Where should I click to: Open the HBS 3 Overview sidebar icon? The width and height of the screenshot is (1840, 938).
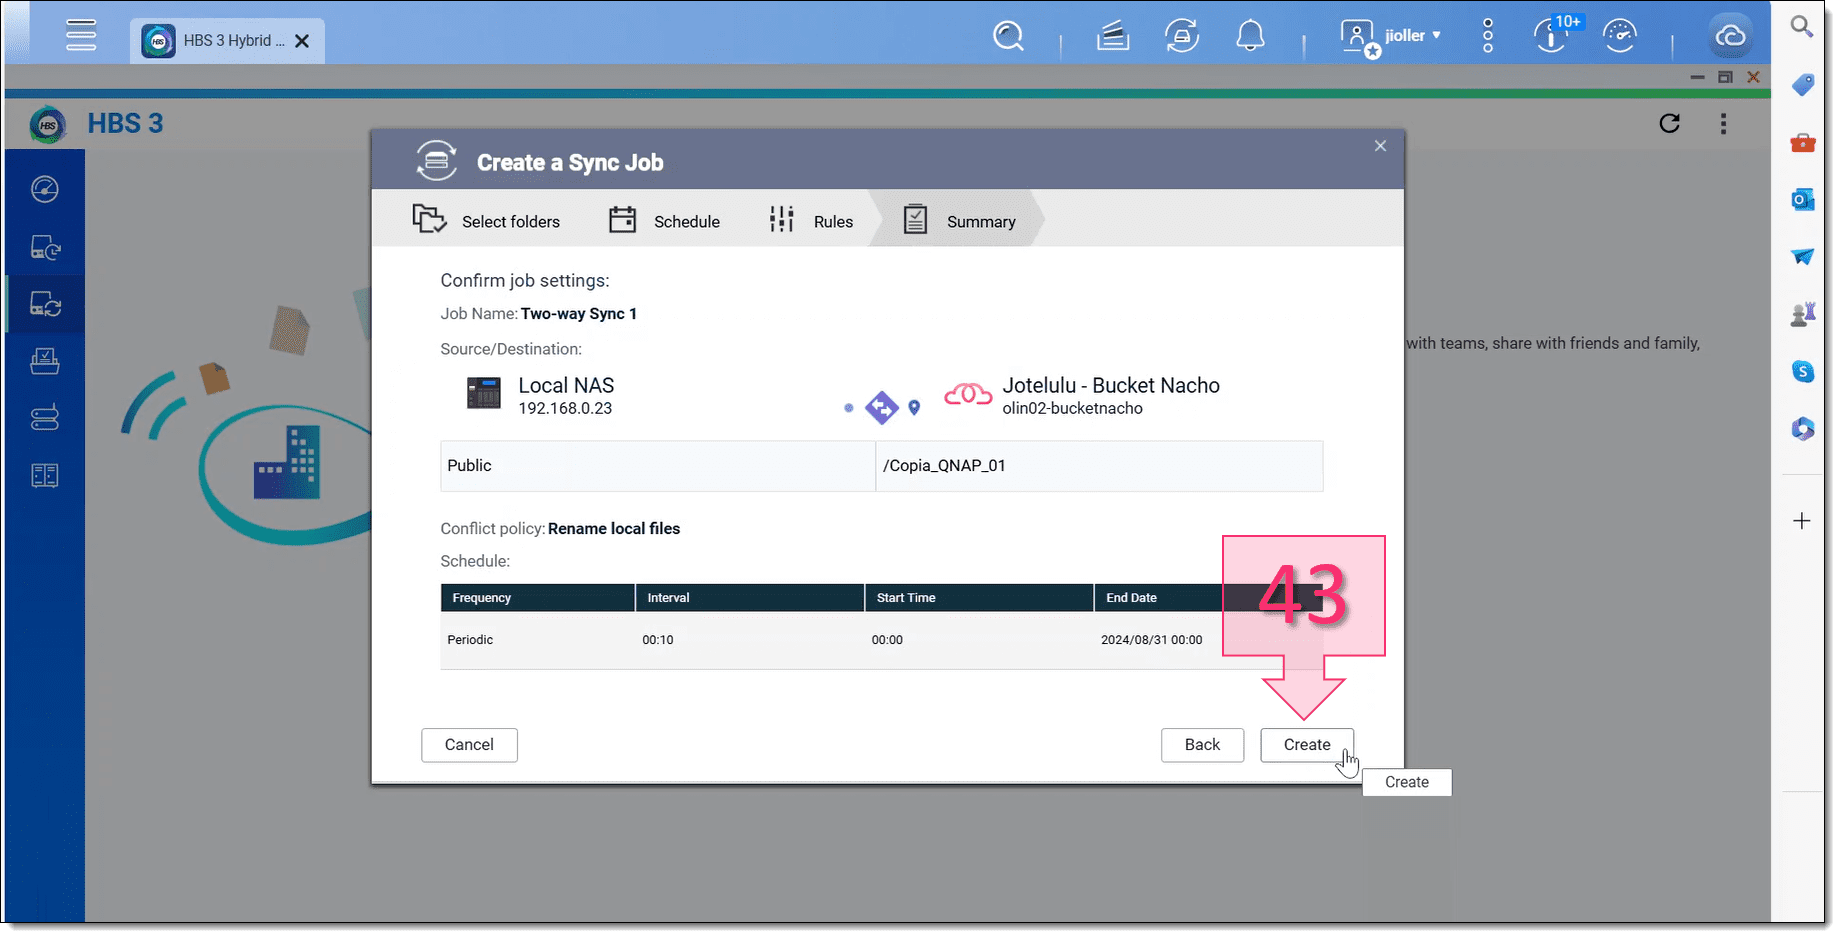(x=45, y=189)
